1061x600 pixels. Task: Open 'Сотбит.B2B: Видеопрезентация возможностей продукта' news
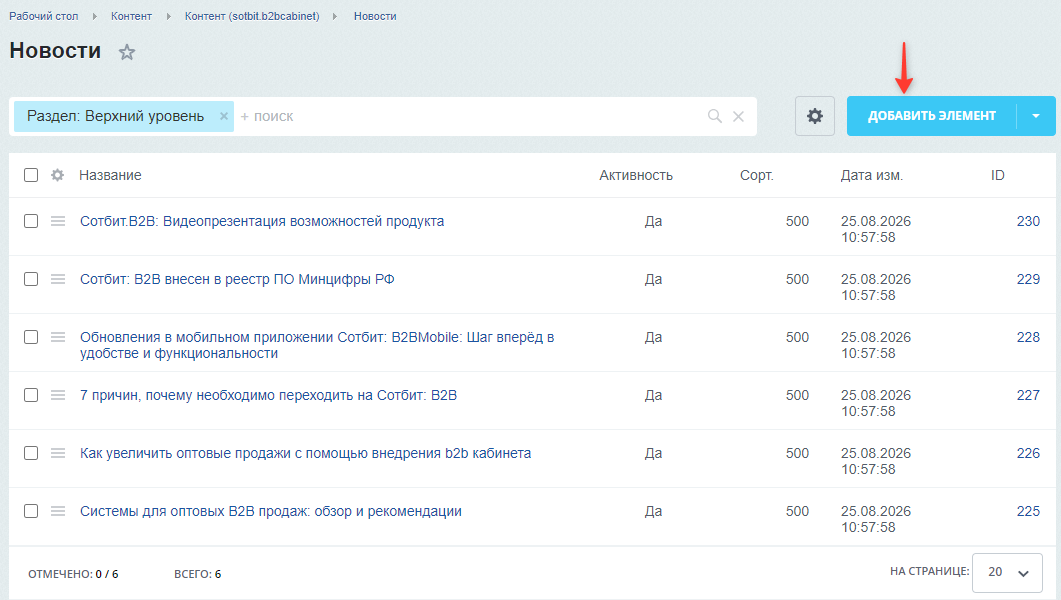point(262,221)
